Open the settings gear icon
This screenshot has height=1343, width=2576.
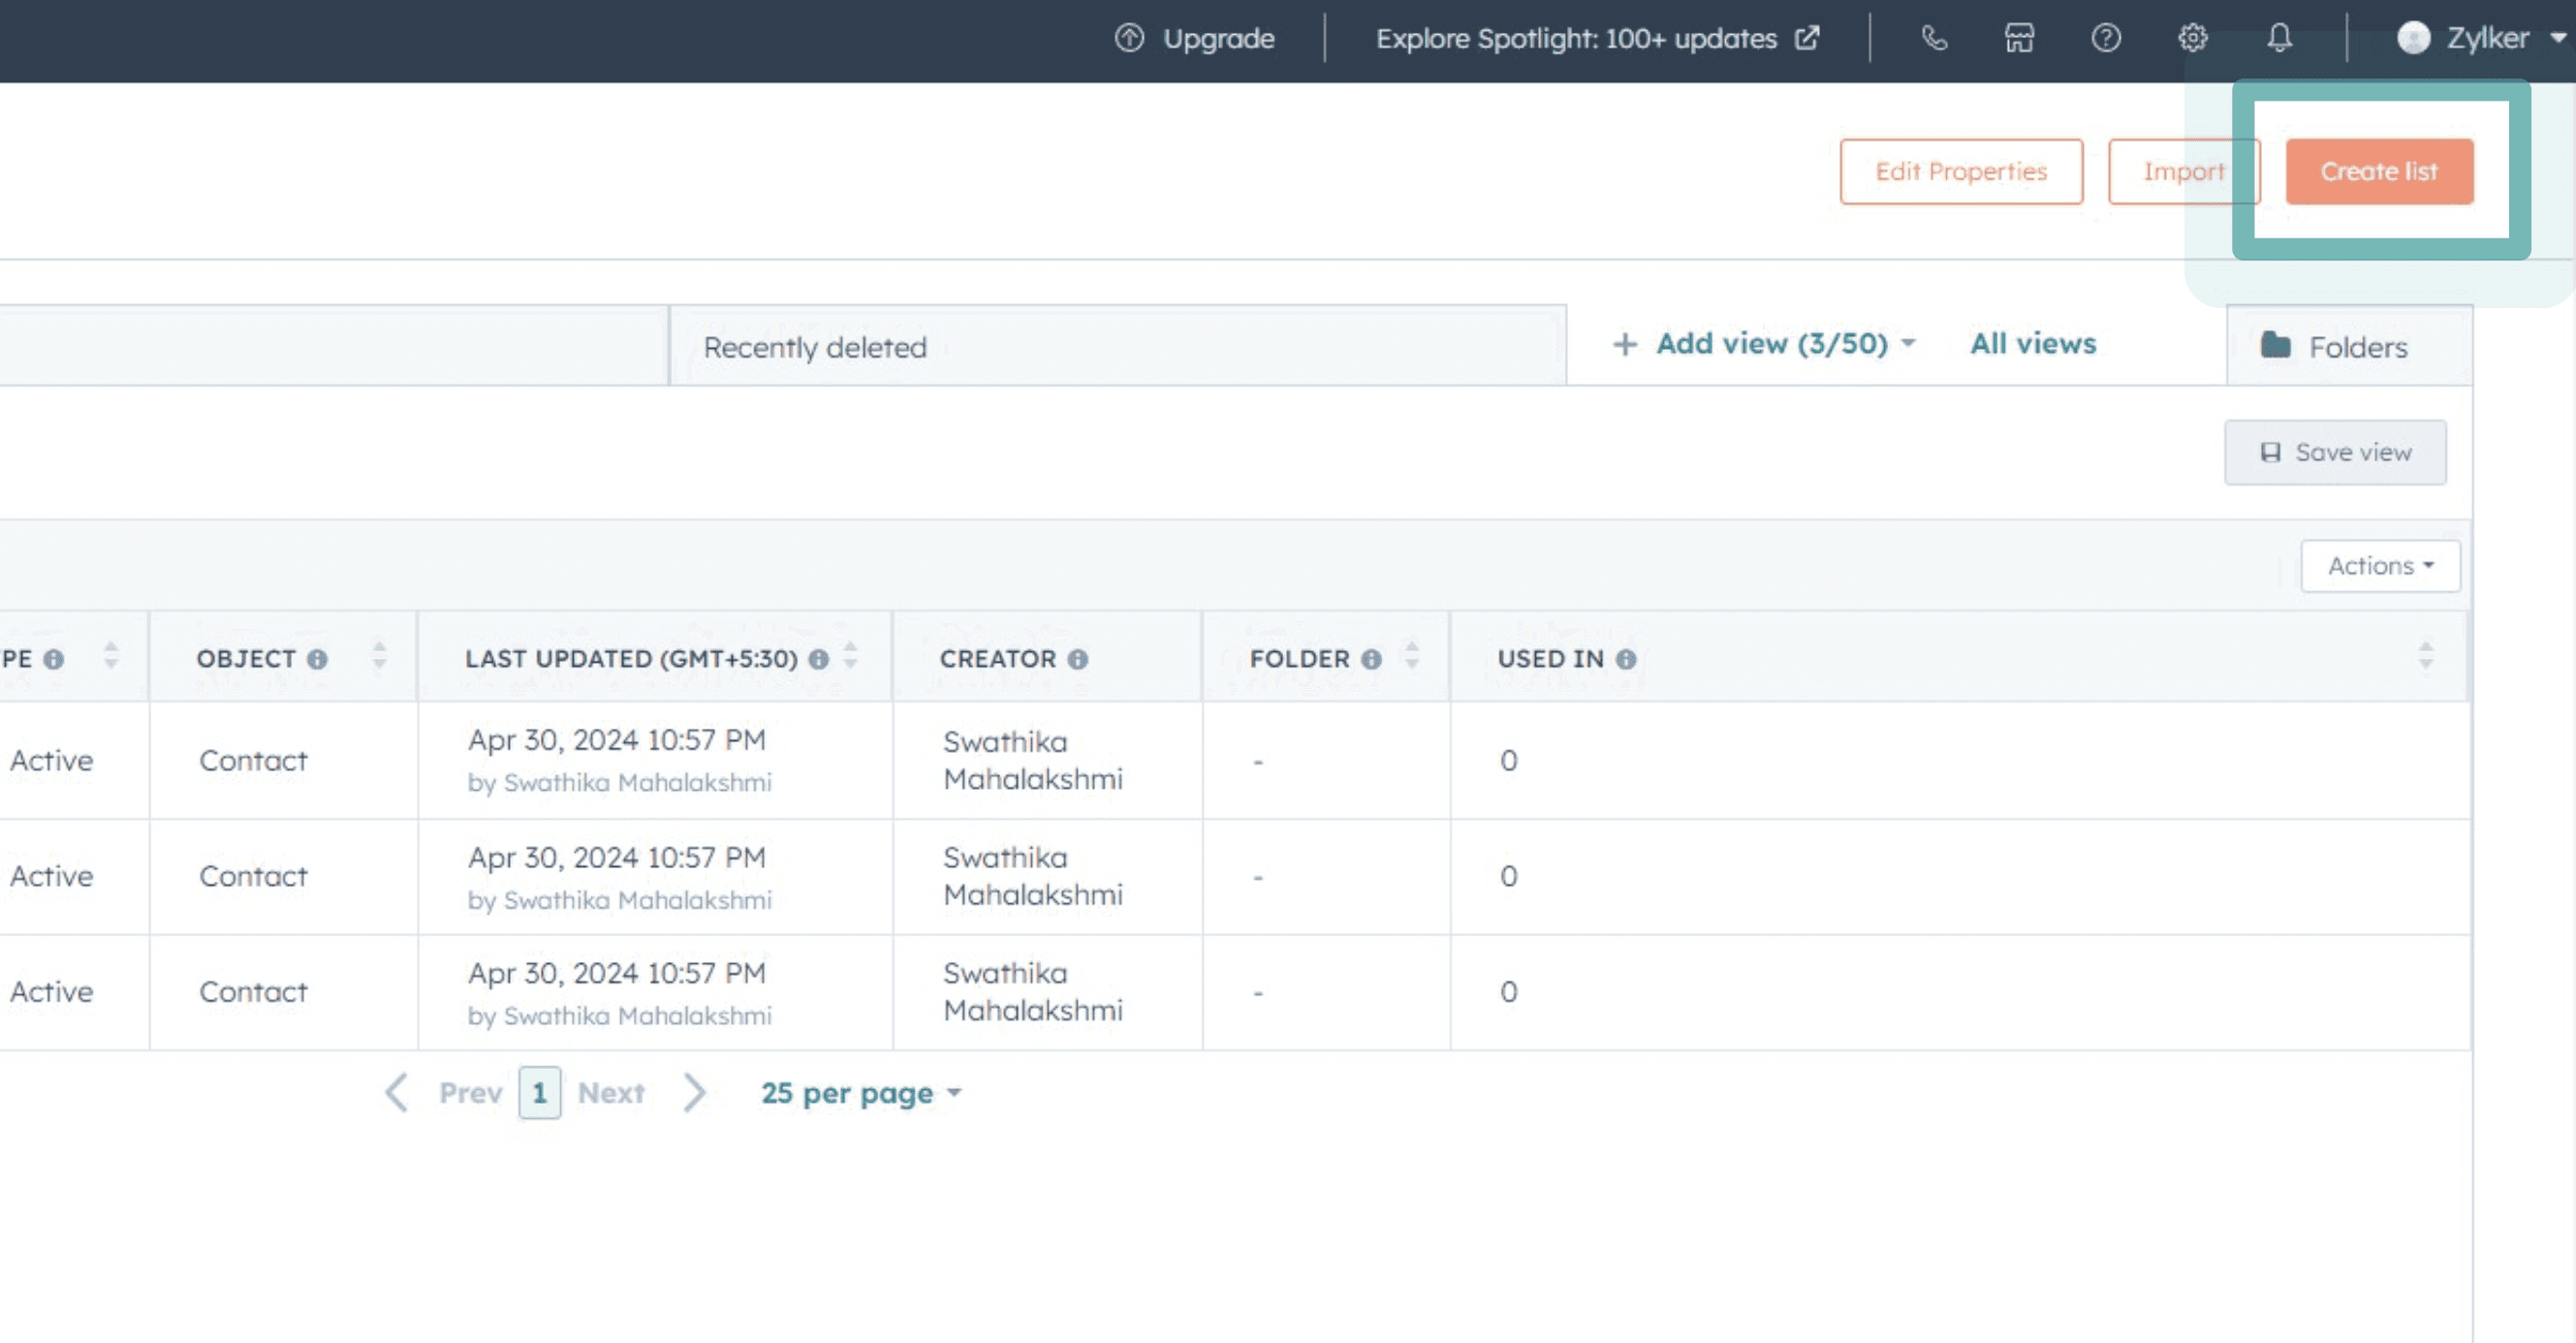coord(2192,38)
